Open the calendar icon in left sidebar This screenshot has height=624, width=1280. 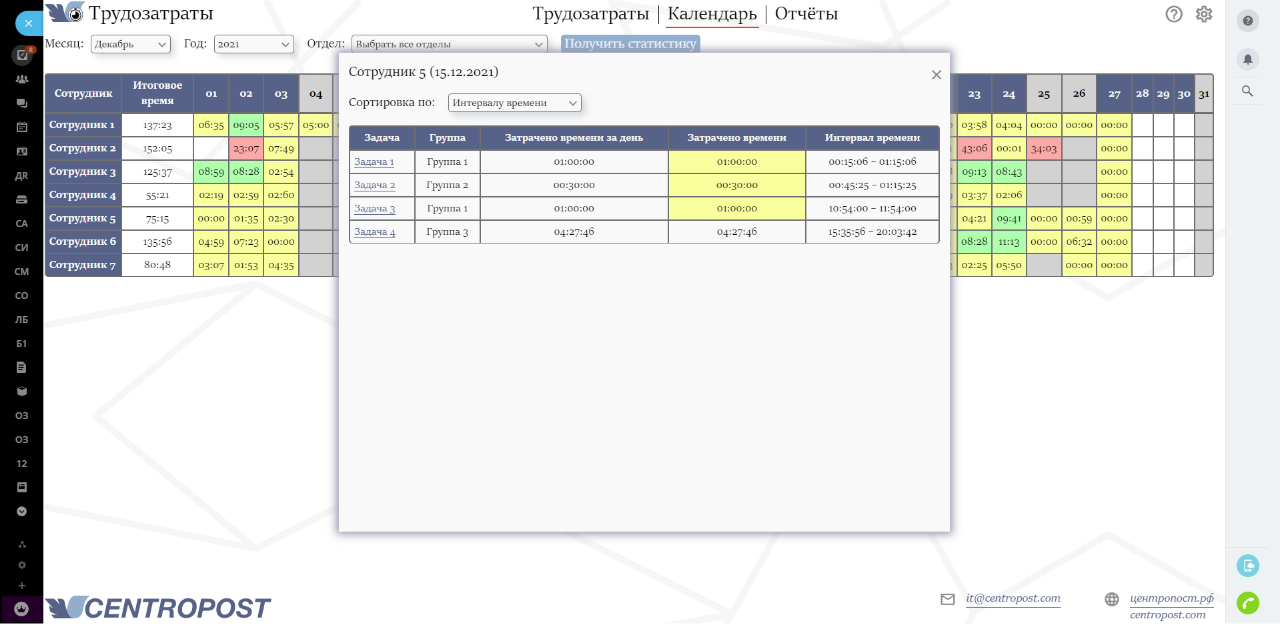[x=22, y=127]
